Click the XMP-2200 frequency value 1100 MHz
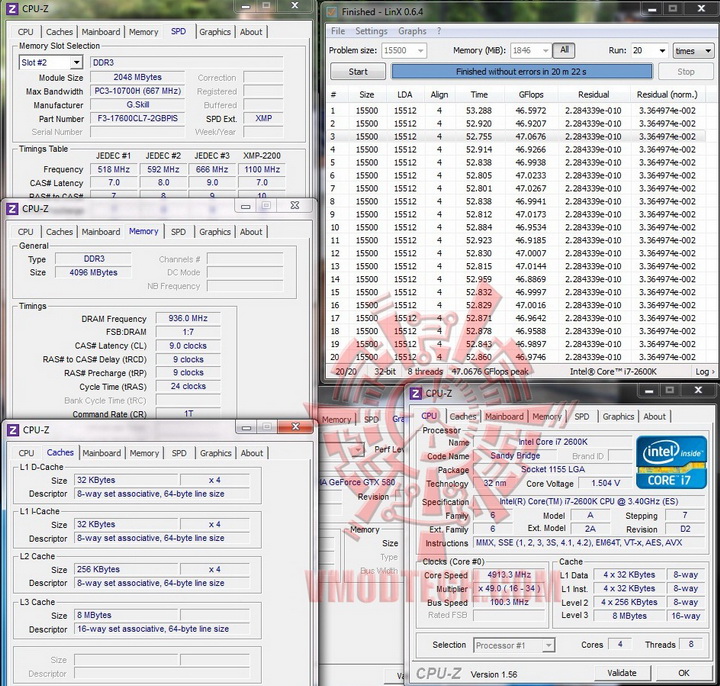Image resolution: width=720 pixels, height=686 pixels. point(262,169)
